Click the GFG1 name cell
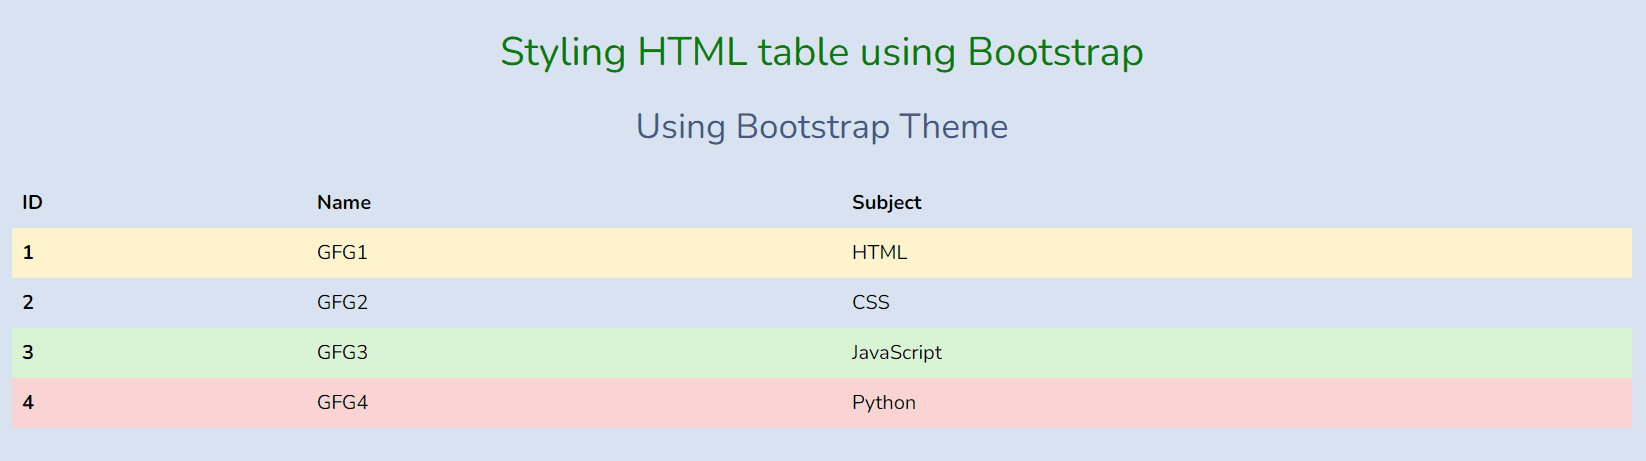 (x=574, y=253)
